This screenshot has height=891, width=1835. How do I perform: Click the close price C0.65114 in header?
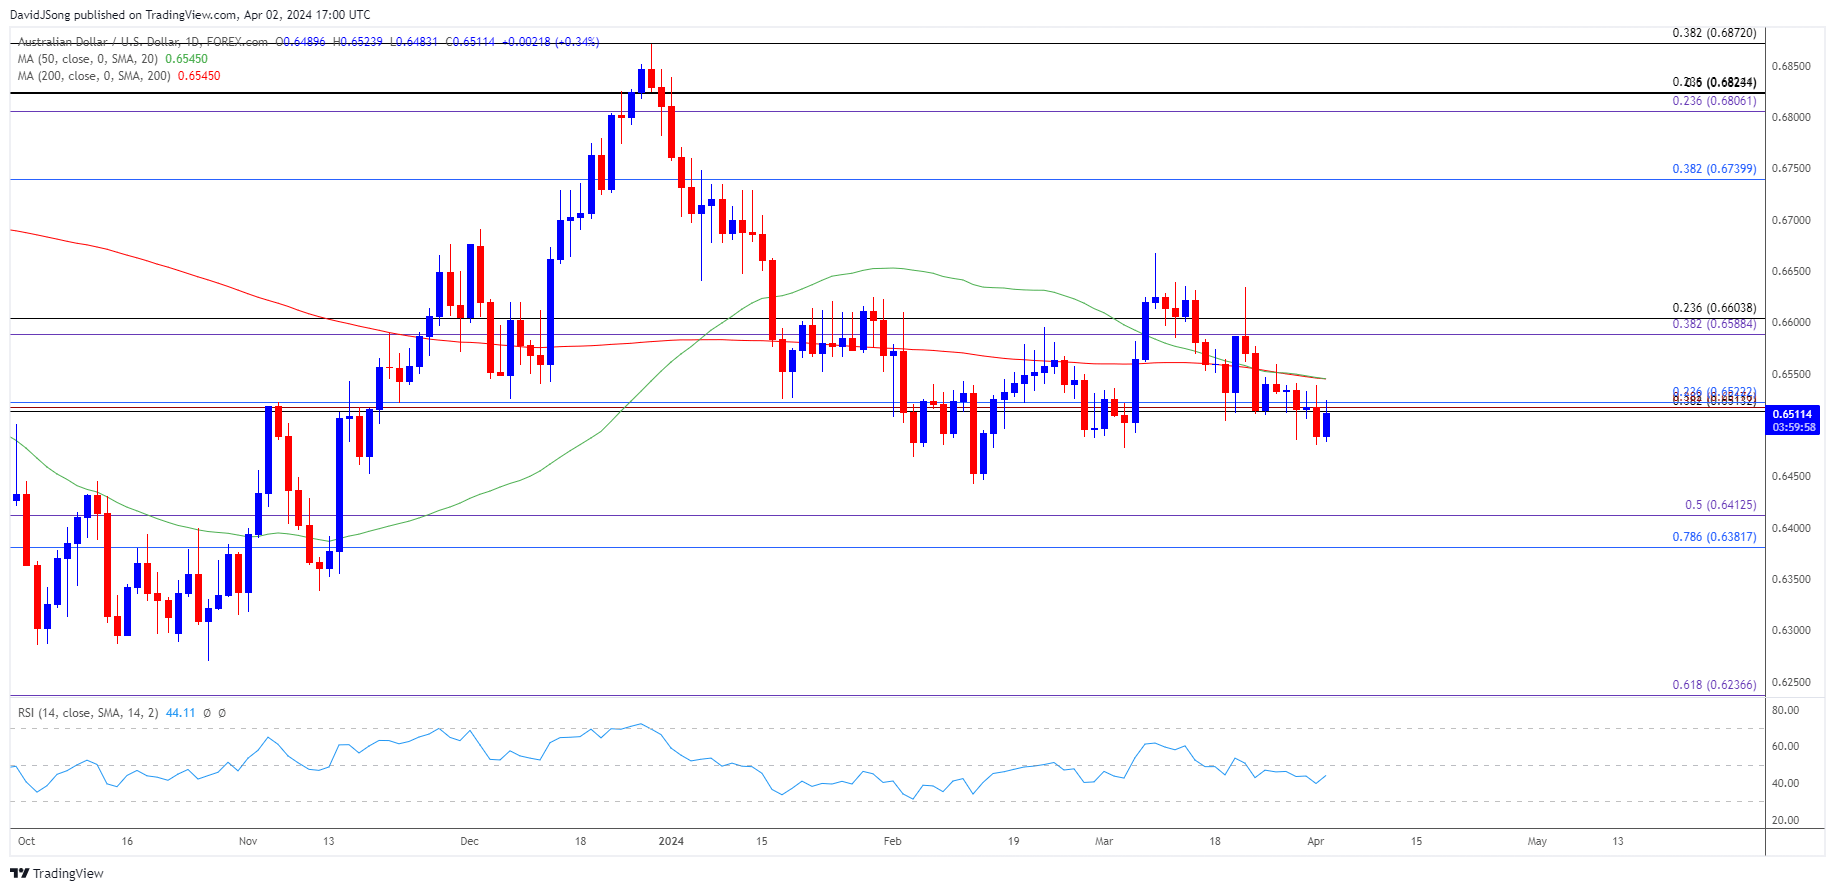(x=470, y=42)
